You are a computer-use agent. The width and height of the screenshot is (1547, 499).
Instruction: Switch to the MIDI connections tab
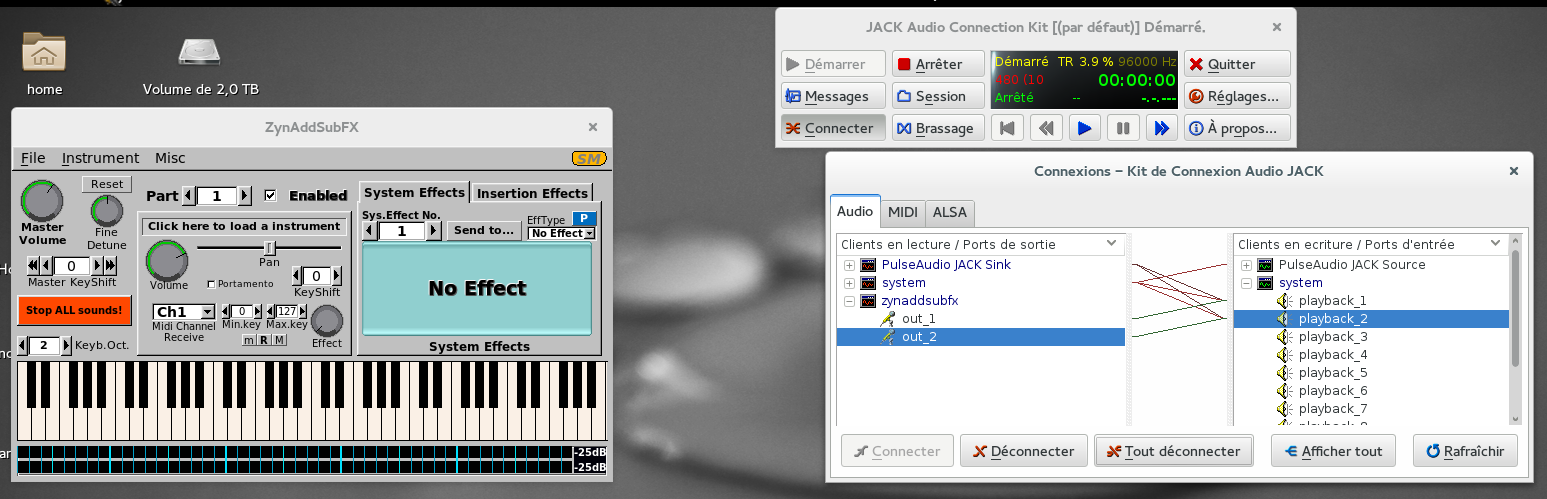(x=903, y=212)
